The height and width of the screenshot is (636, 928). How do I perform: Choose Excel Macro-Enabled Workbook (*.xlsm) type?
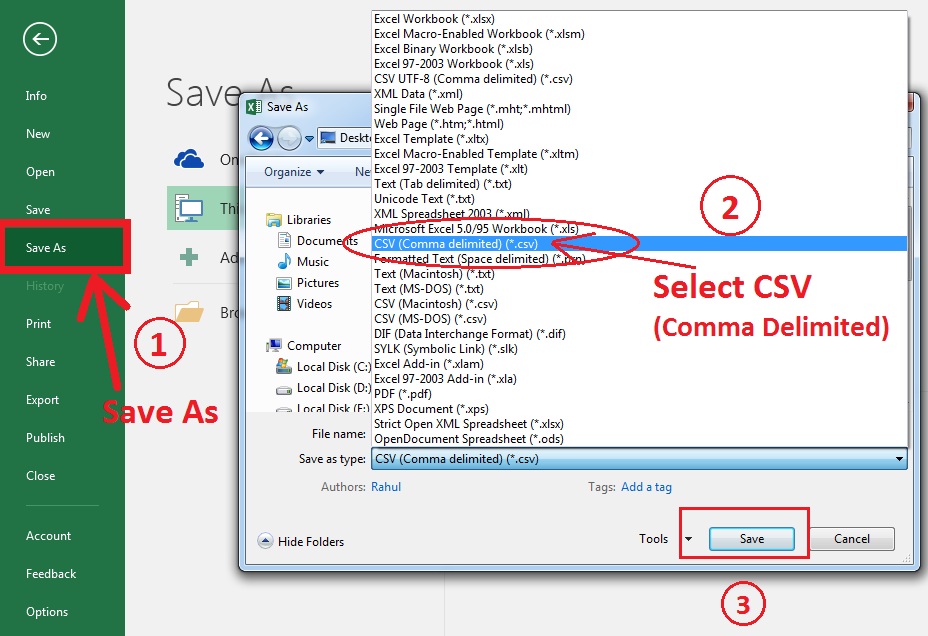coord(639,34)
